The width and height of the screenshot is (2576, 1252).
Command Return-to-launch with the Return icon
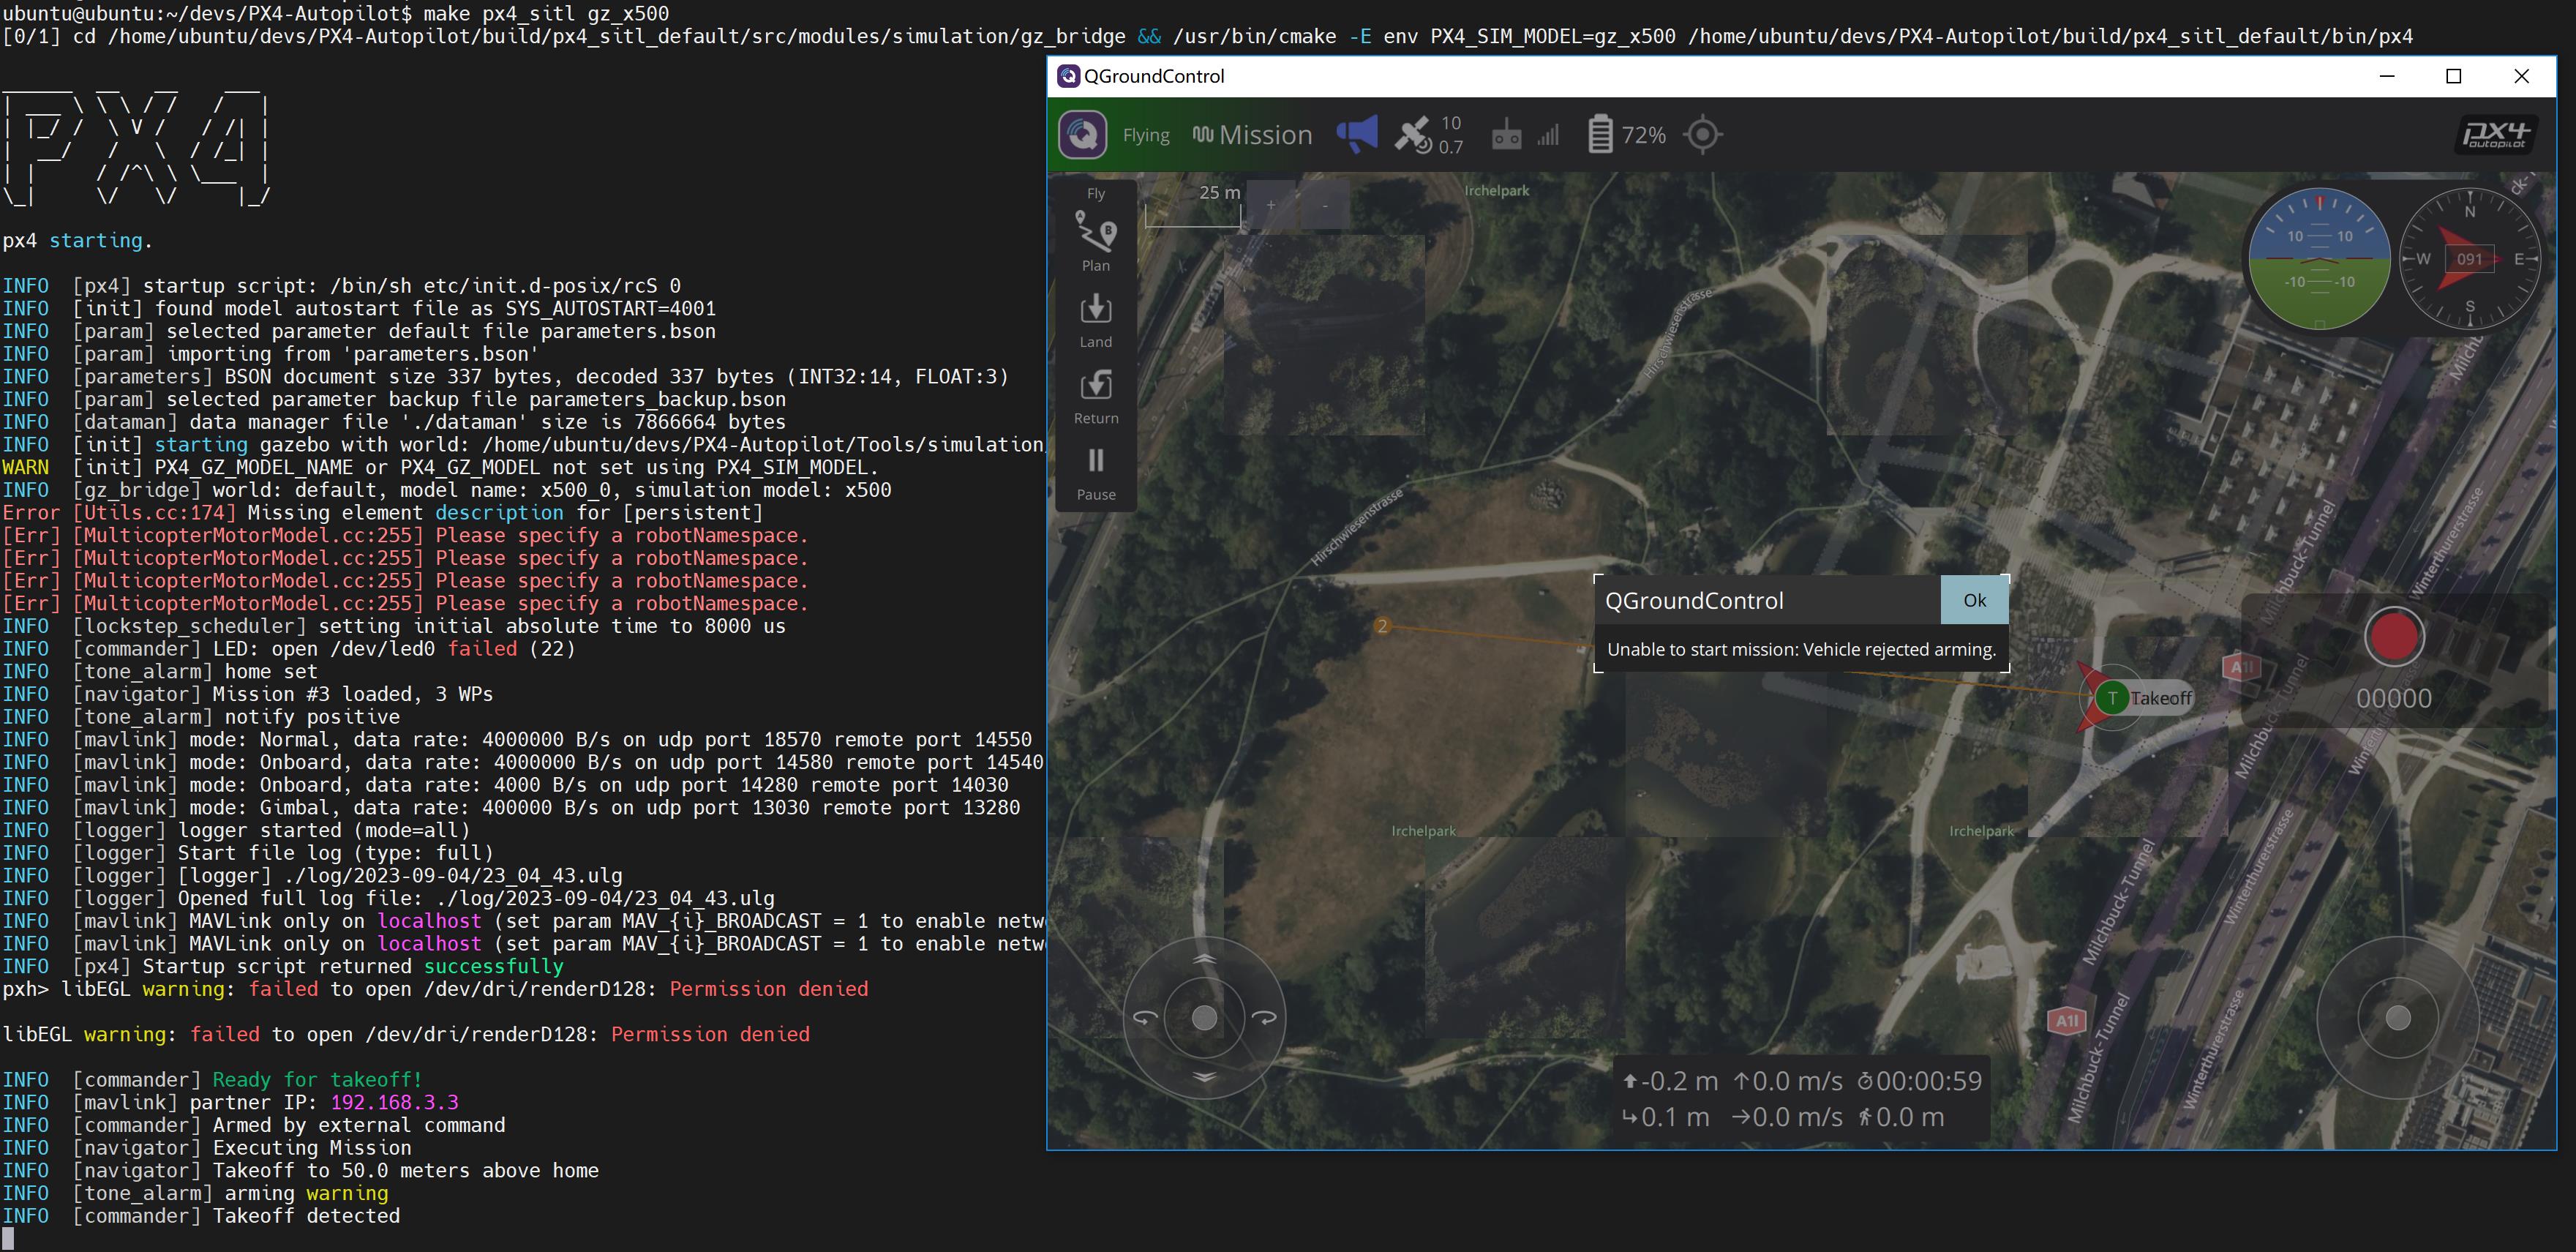(x=1095, y=385)
